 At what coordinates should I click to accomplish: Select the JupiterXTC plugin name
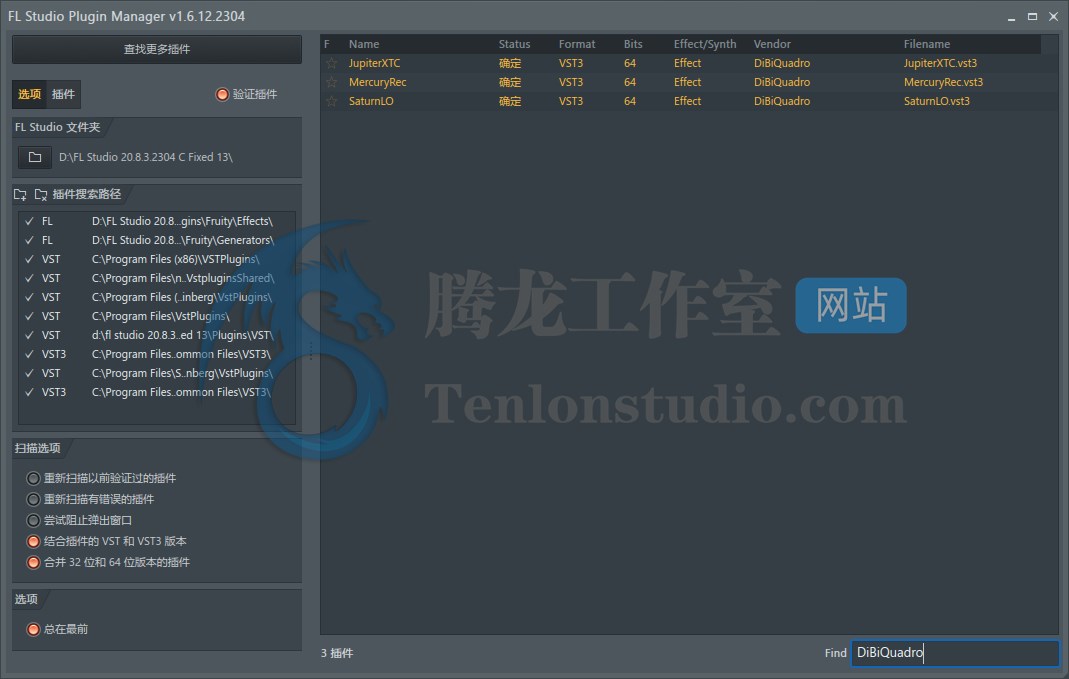click(374, 63)
